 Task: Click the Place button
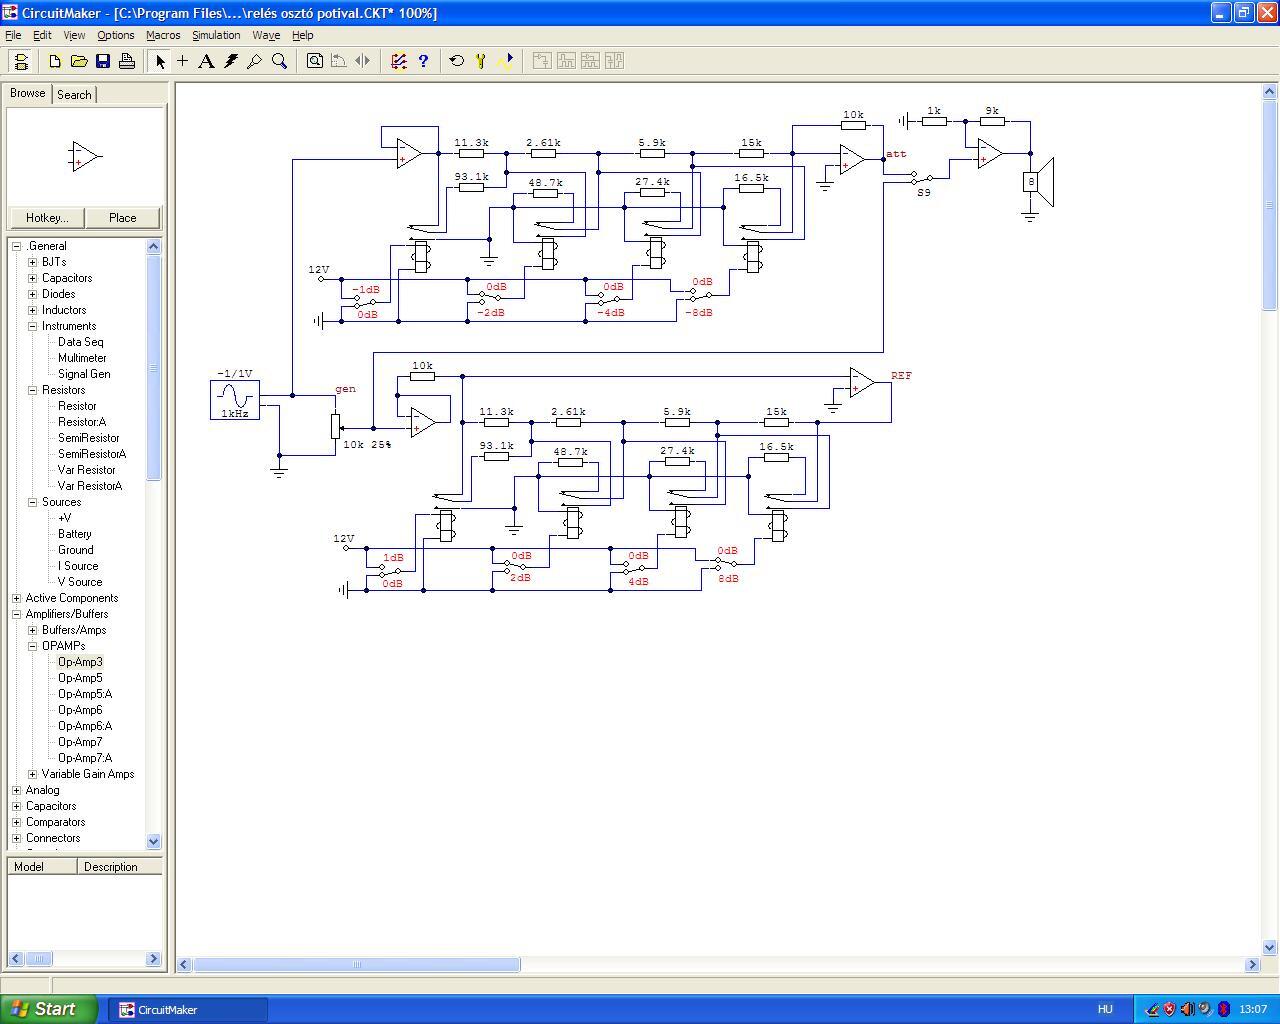(x=123, y=218)
